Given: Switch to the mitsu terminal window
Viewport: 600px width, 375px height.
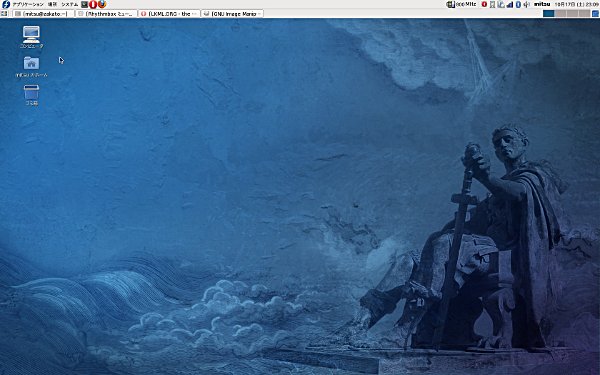Looking at the screenshot, I should 43,13.
